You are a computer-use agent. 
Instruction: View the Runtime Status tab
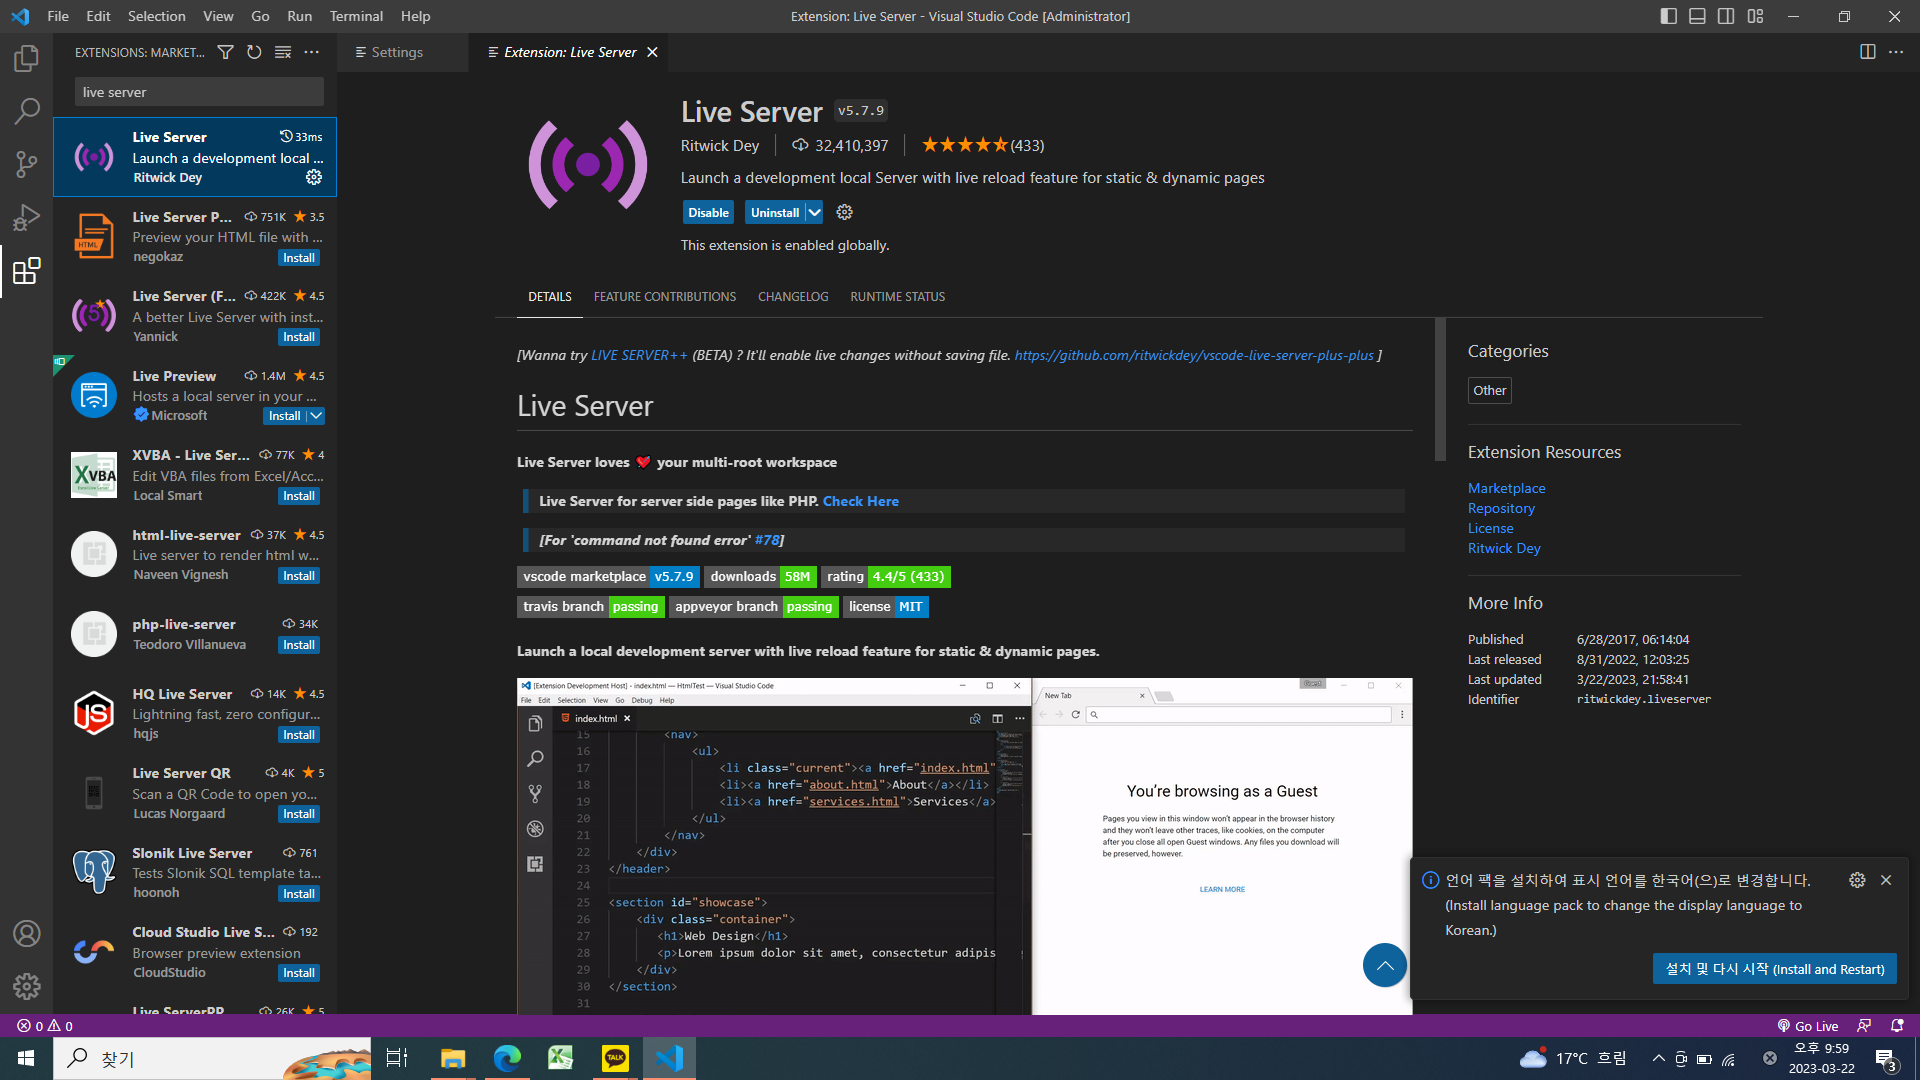pyautogui.click(x=898, y=297)
